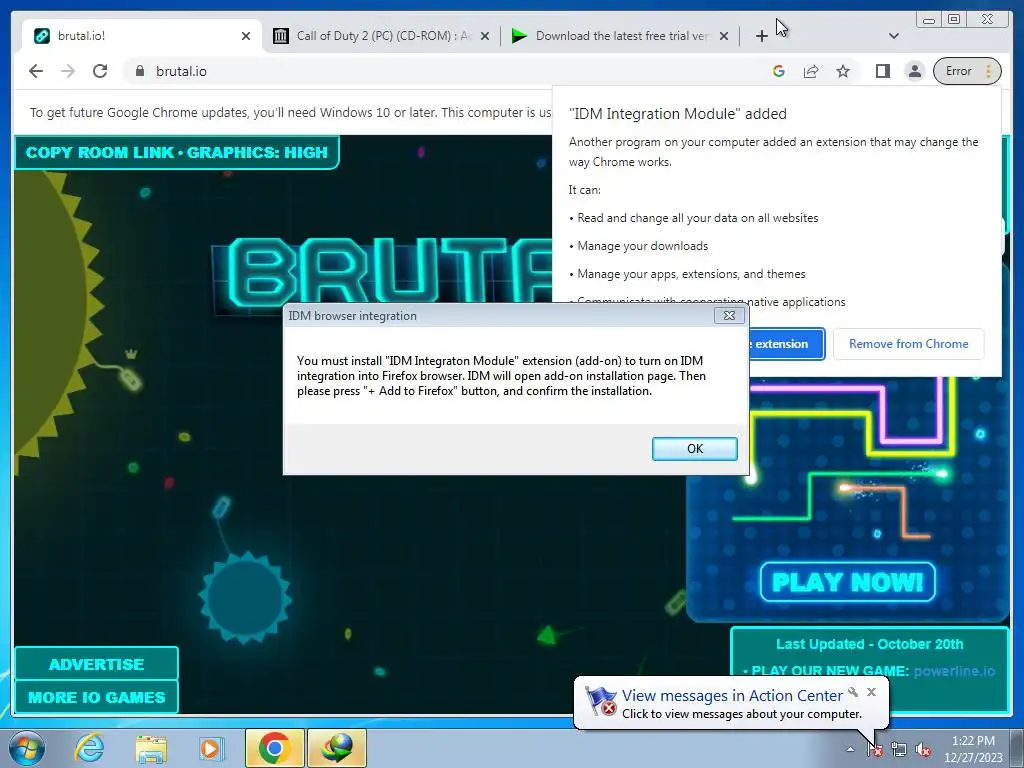This screenshot has height=768, width=1024.
Task: Switch to Call of Duty 2 tab
Action: 382,36
